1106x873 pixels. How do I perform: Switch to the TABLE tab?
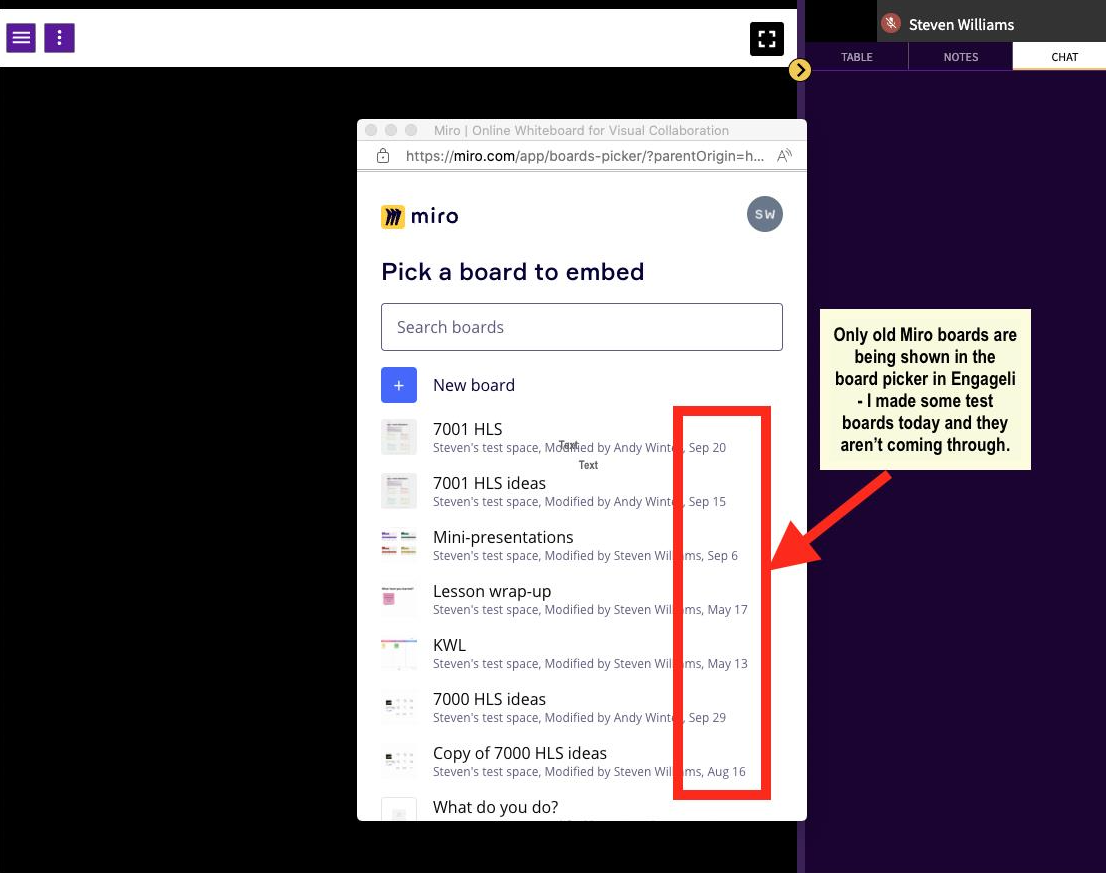click(856, 57)
